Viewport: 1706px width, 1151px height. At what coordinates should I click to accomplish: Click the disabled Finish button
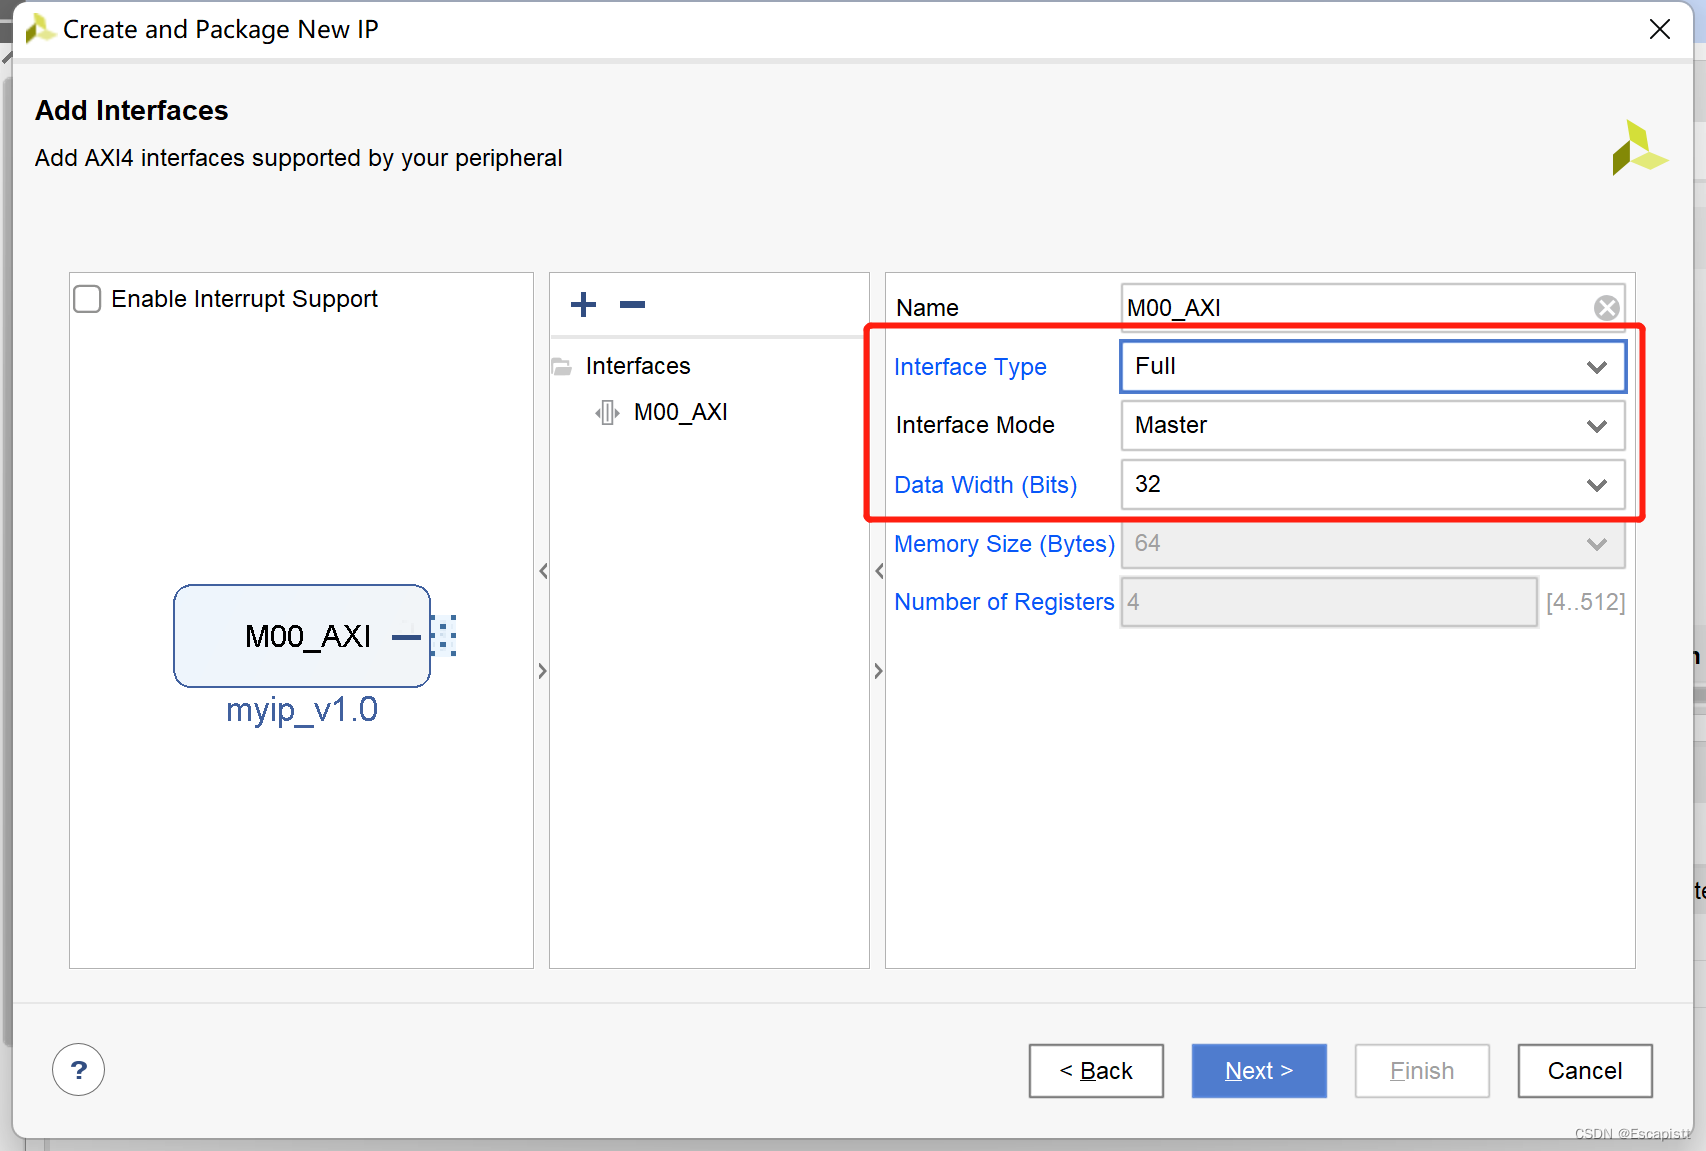click(x=1422, y=1071)
